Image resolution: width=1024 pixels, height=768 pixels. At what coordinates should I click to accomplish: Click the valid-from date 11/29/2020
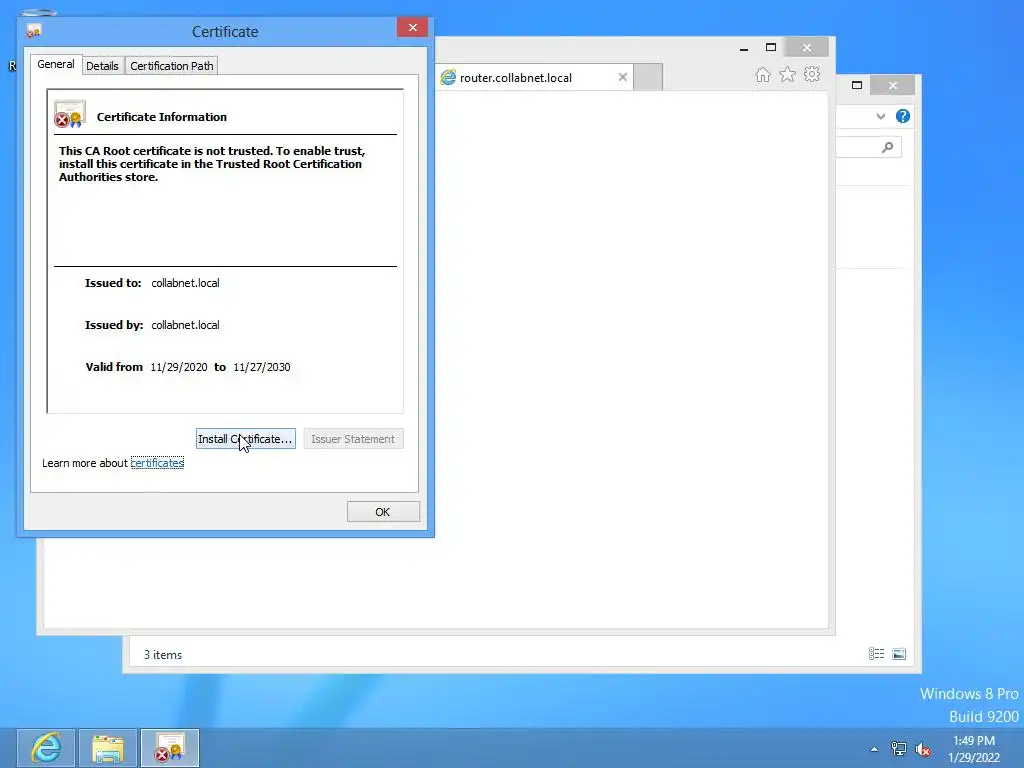[x=179, y=367]
